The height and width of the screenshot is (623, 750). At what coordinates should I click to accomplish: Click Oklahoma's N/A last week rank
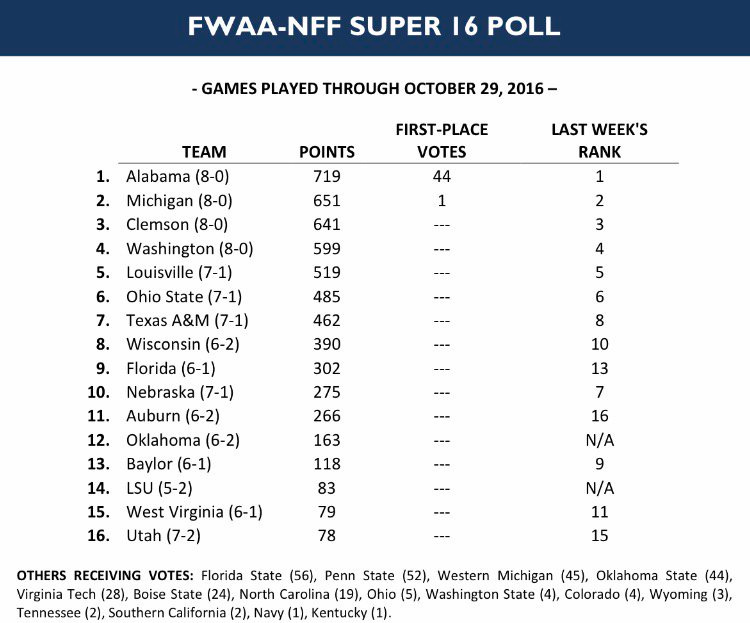coord(599,440)
